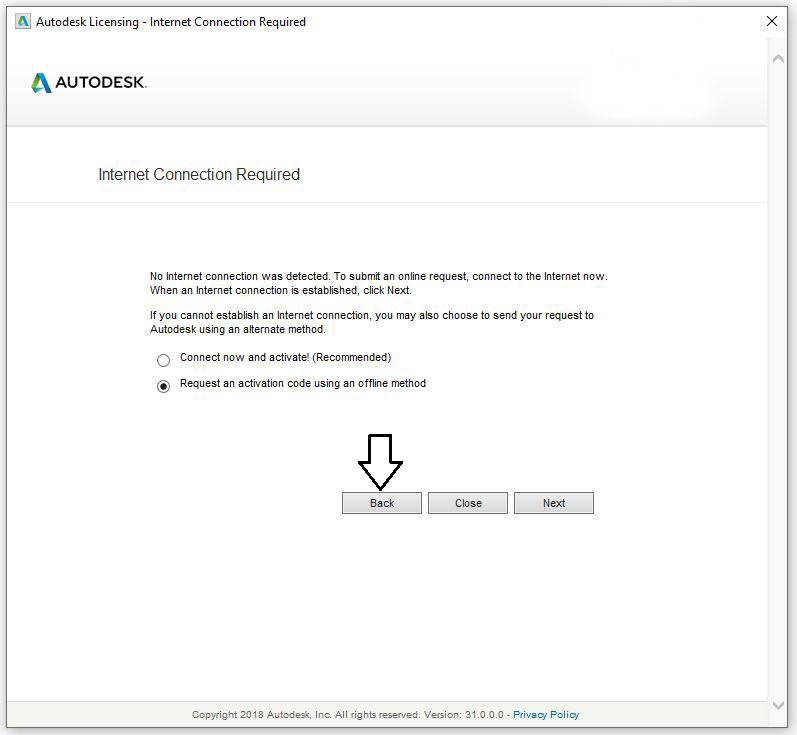Click the 'No Internet connection was detected' text

[x=379, y=283]
